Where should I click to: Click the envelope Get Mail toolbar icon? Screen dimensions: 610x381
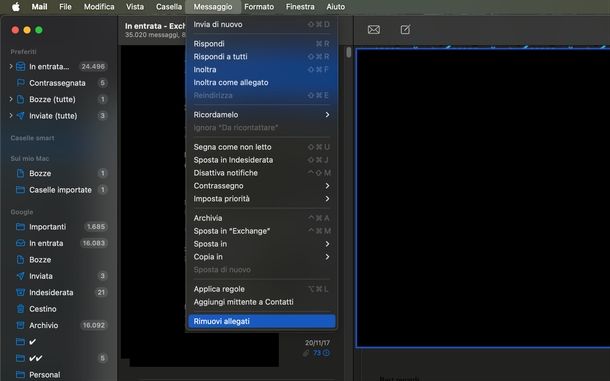coord(373,30)
